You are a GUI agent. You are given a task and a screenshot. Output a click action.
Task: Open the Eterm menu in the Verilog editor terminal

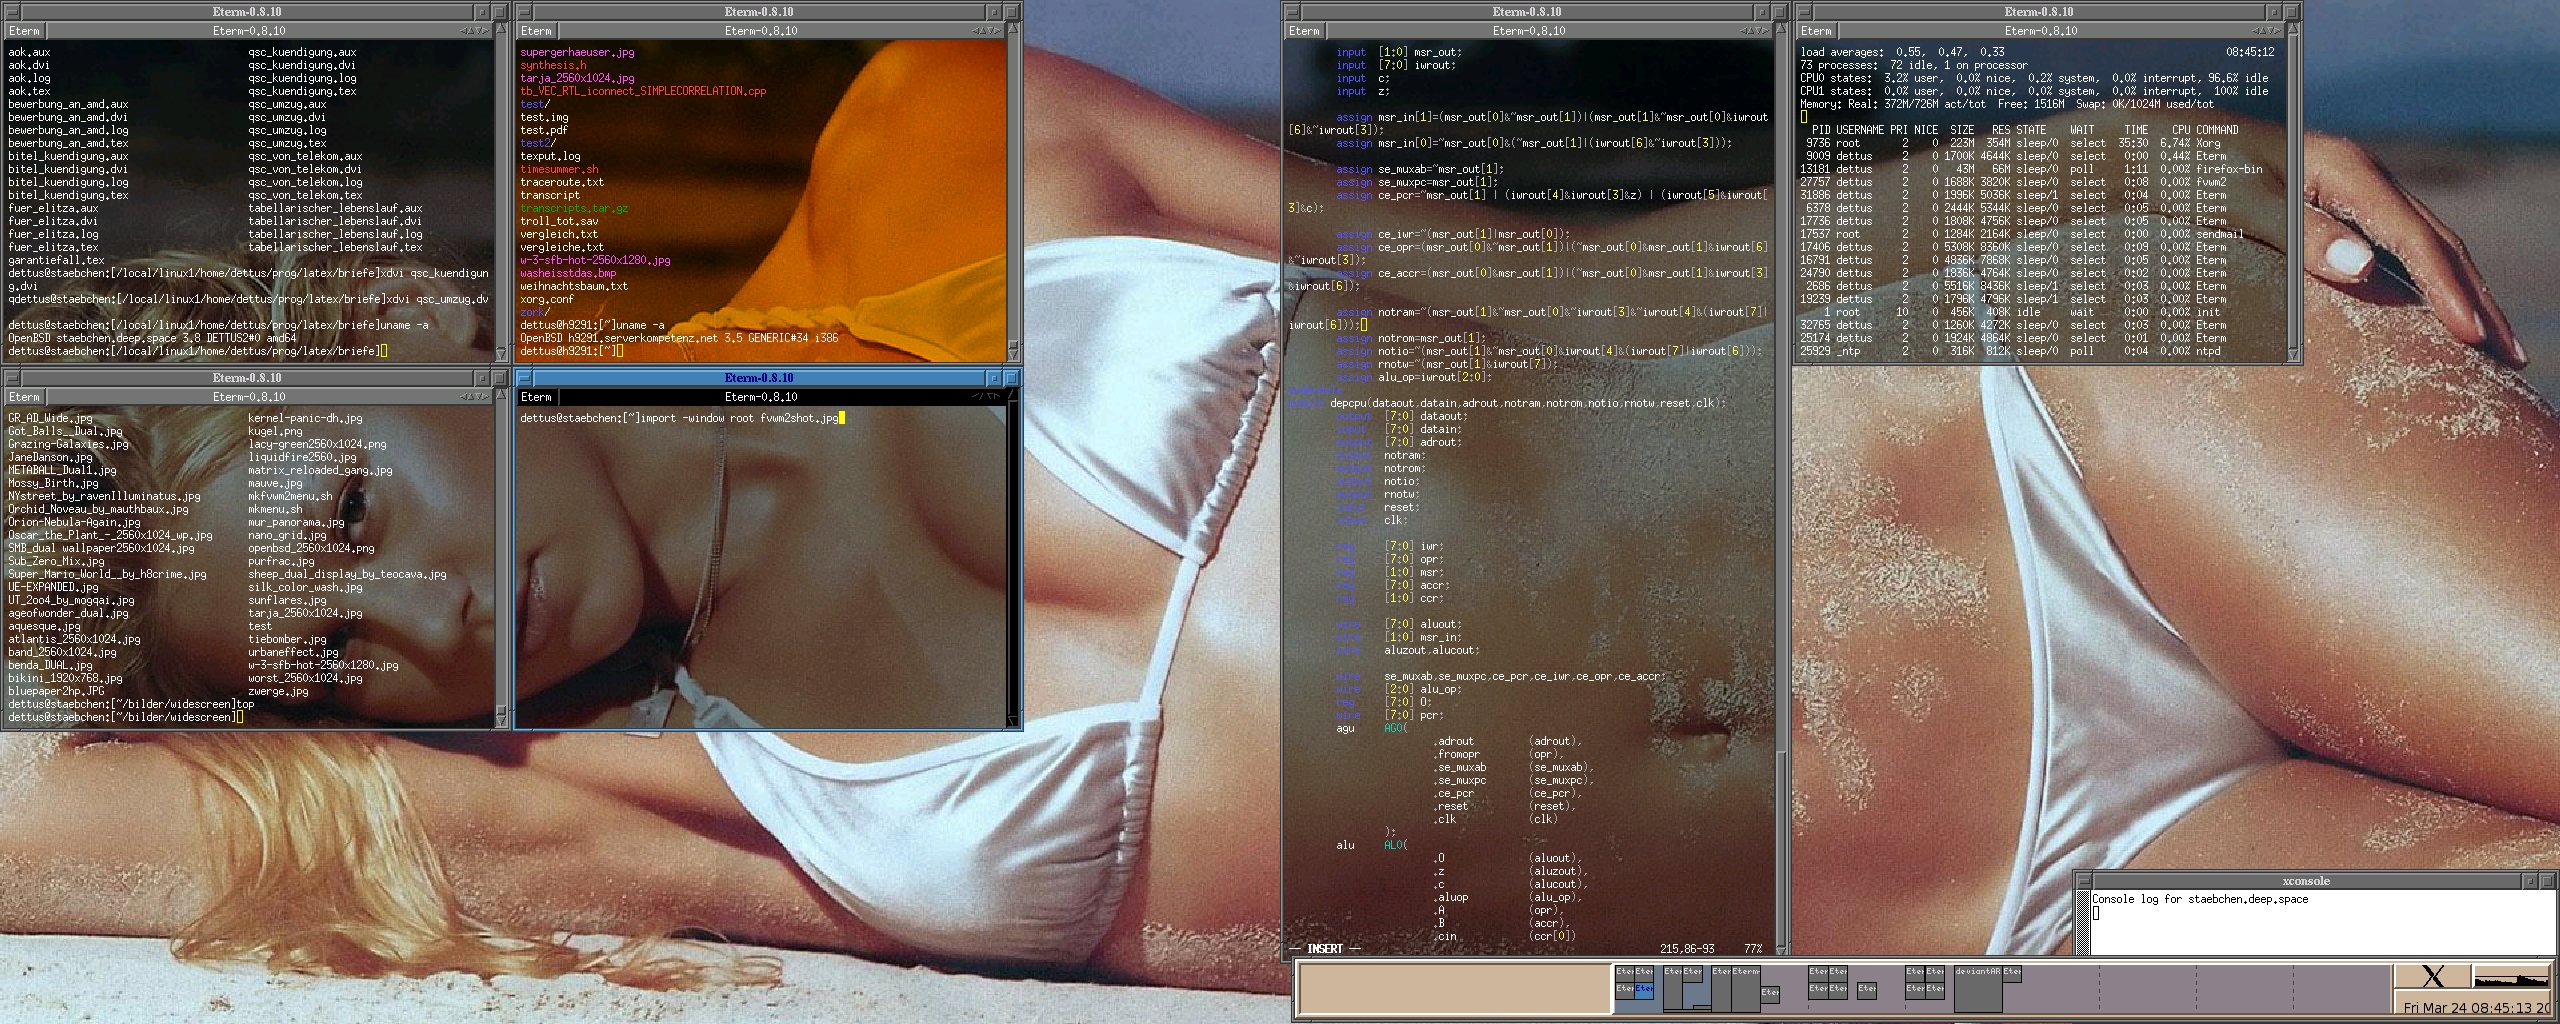tap(1304, 31)
